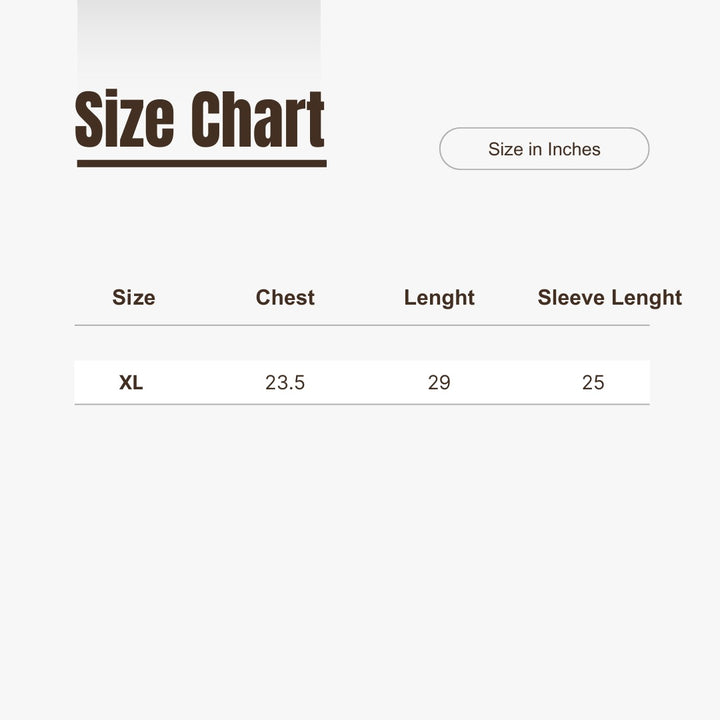
Task: Click the brown underline beneath the Size Chart heading
Action: pyautogui.click(x=201, y=163)
